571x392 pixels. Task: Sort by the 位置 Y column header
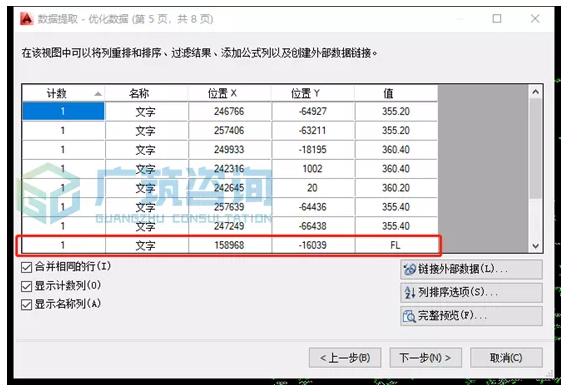313,93
